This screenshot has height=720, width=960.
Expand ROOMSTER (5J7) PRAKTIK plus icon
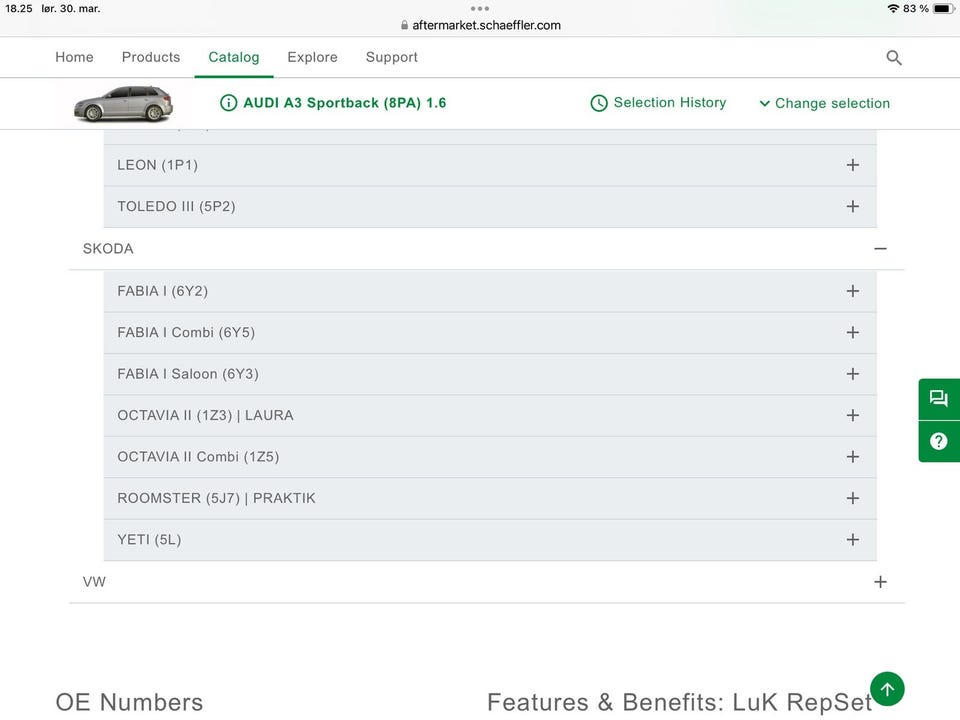click(x=852, y=498)
